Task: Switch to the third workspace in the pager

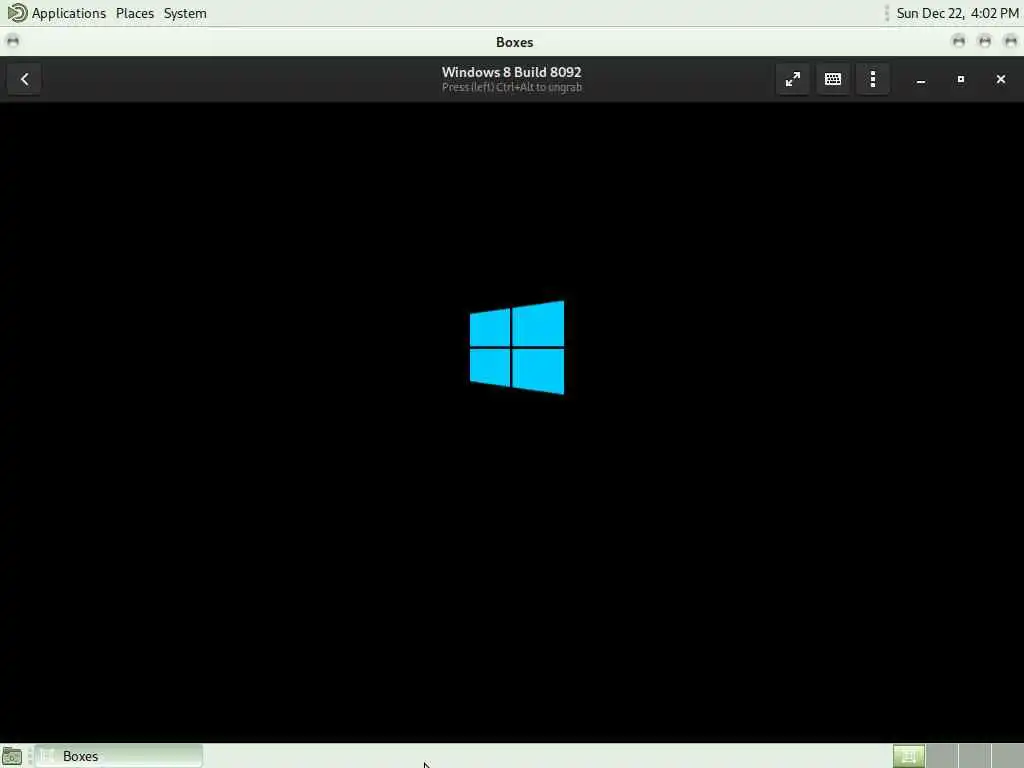Action: click(974, 756)
